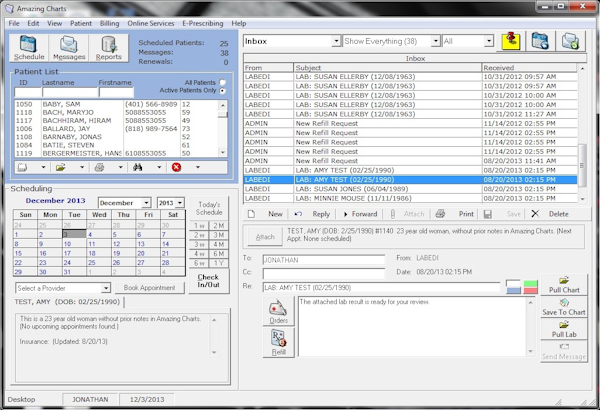This screenshot has height=410, width=600.
Task: Select the 1W schedule interval toggle
Action: click(200, 225)
